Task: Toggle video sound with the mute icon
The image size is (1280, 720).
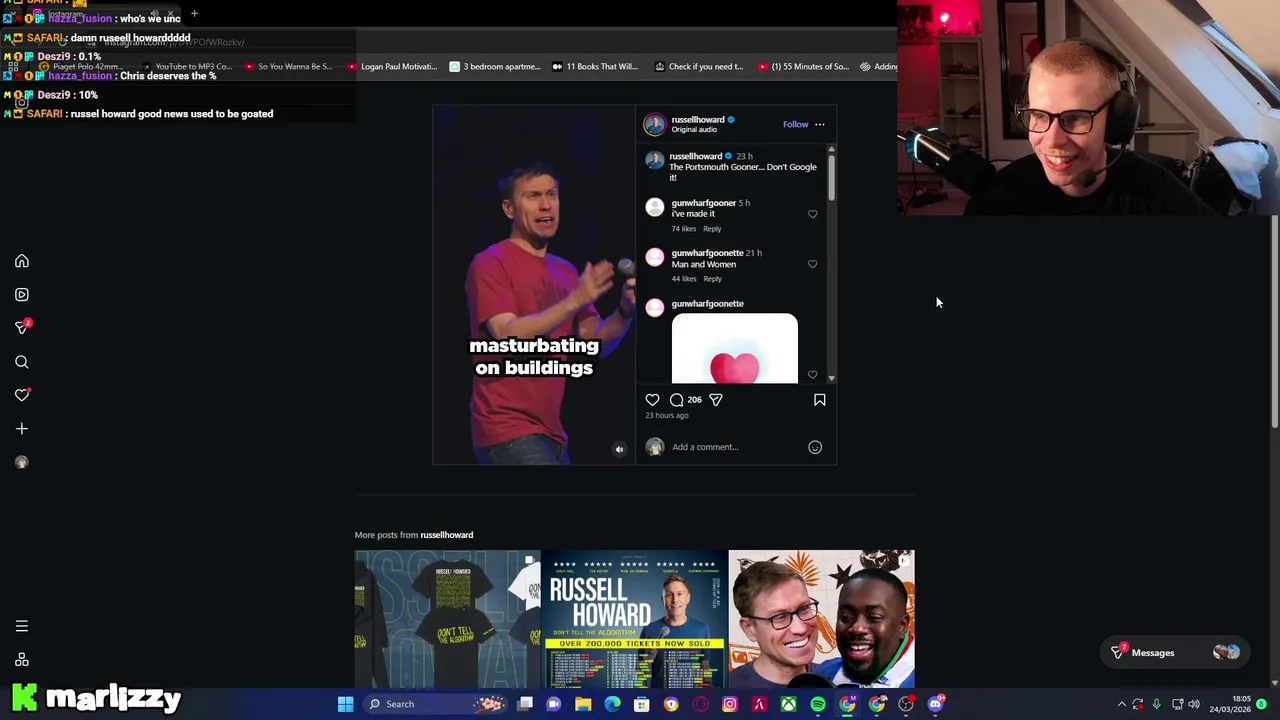Action: 619,449
